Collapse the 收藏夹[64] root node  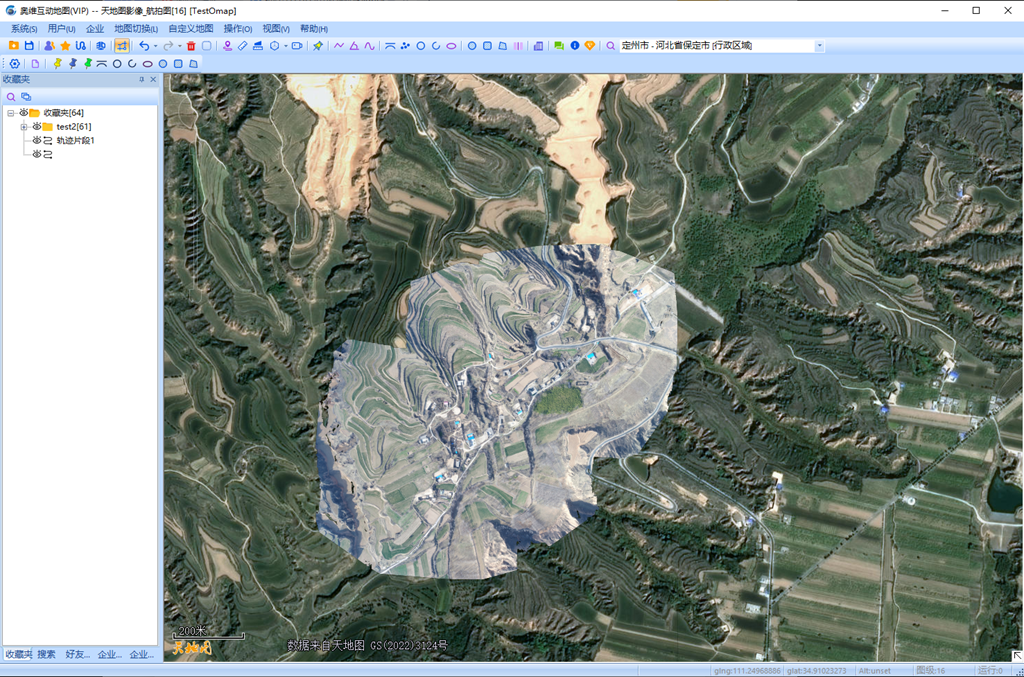click(11, 113)
